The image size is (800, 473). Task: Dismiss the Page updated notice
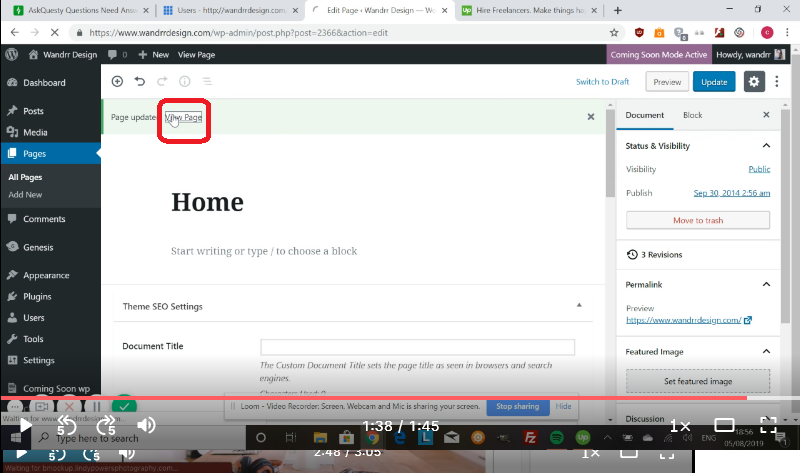coord(591,117)
